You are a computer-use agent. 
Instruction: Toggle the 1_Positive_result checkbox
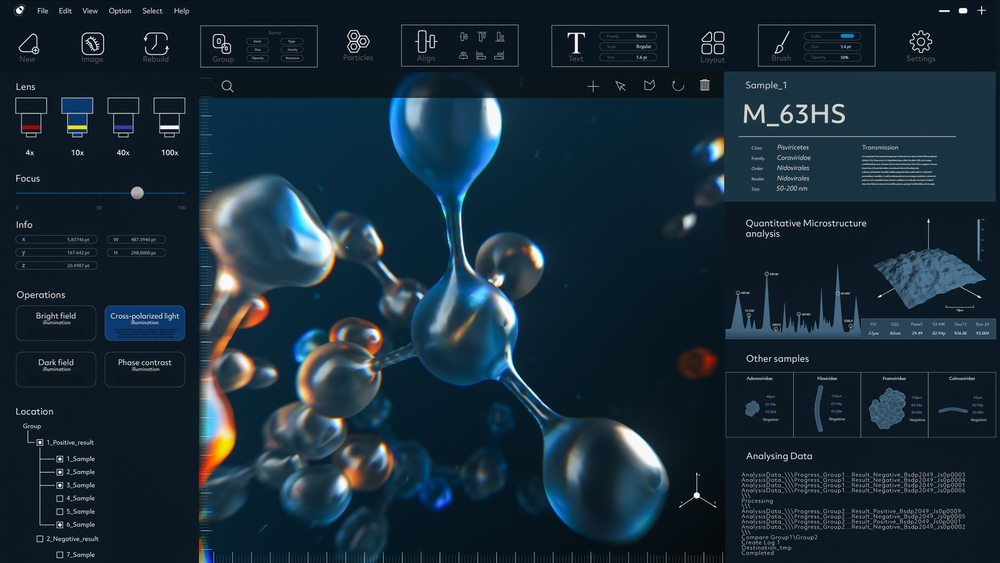[40, 442]
